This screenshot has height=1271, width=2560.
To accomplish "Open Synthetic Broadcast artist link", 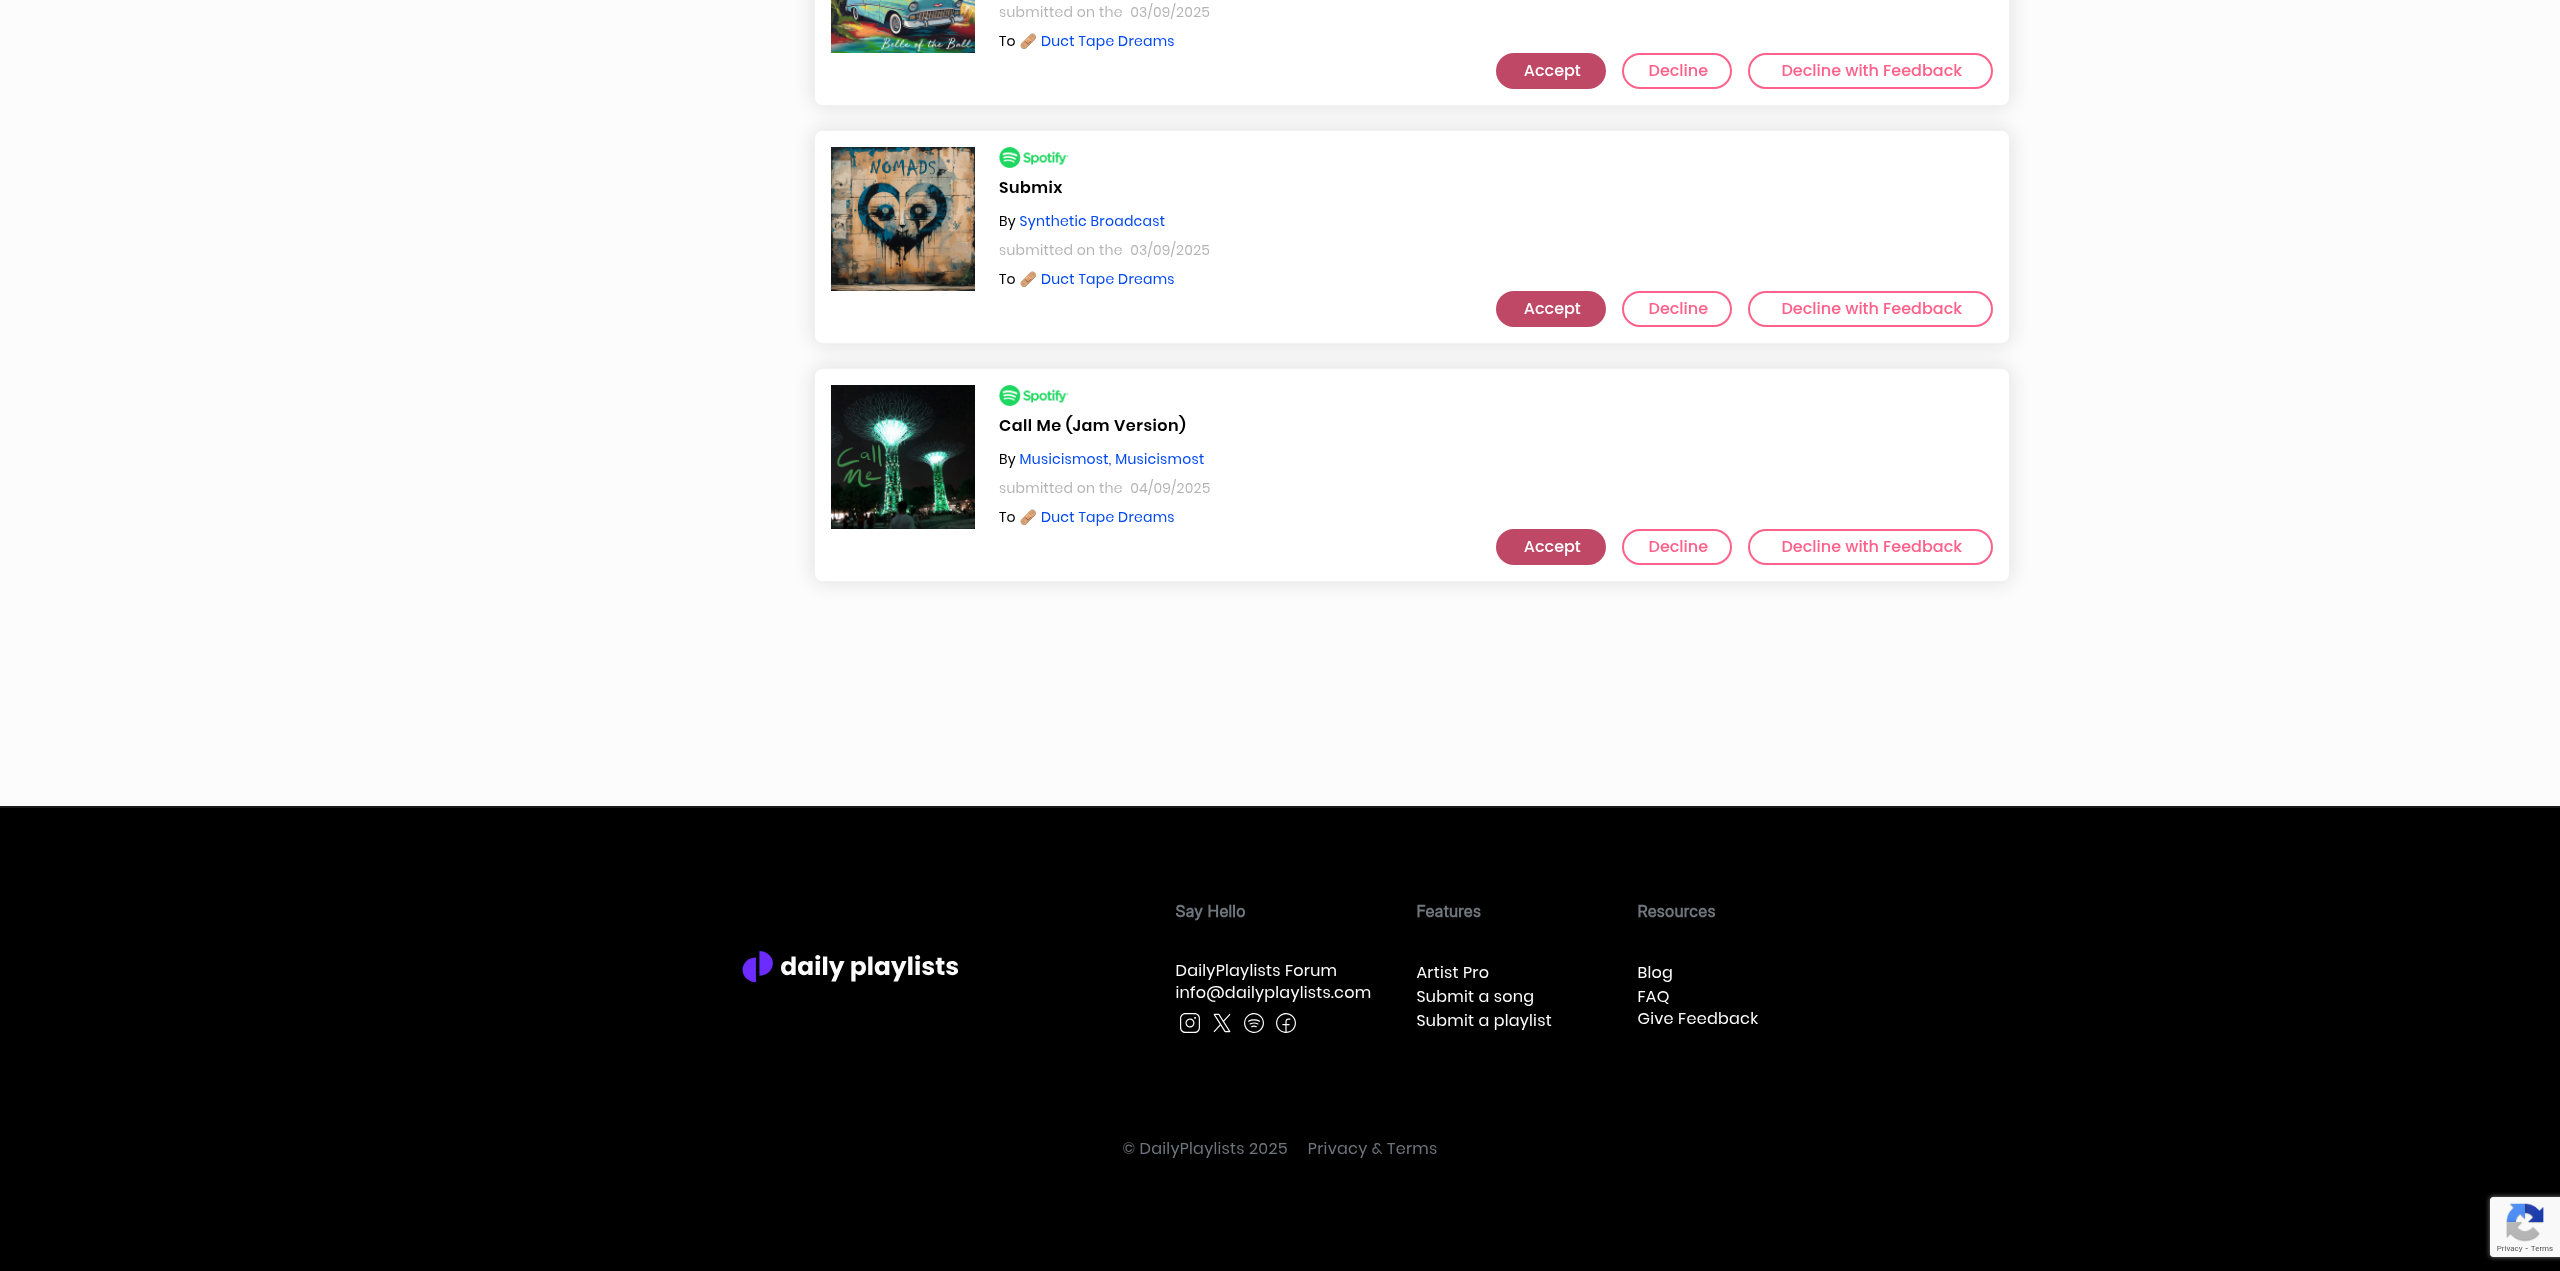I will pyautogui.click(x=1091, y=221).
